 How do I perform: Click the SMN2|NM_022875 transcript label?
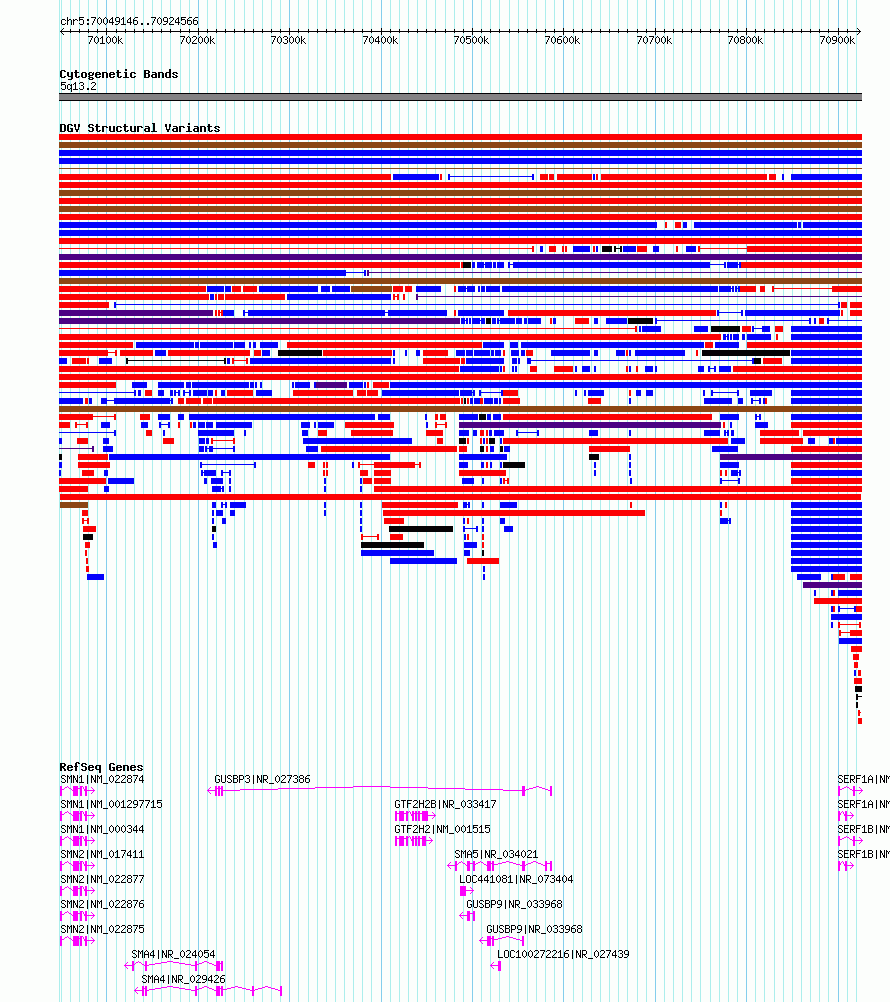pos(102,929)
